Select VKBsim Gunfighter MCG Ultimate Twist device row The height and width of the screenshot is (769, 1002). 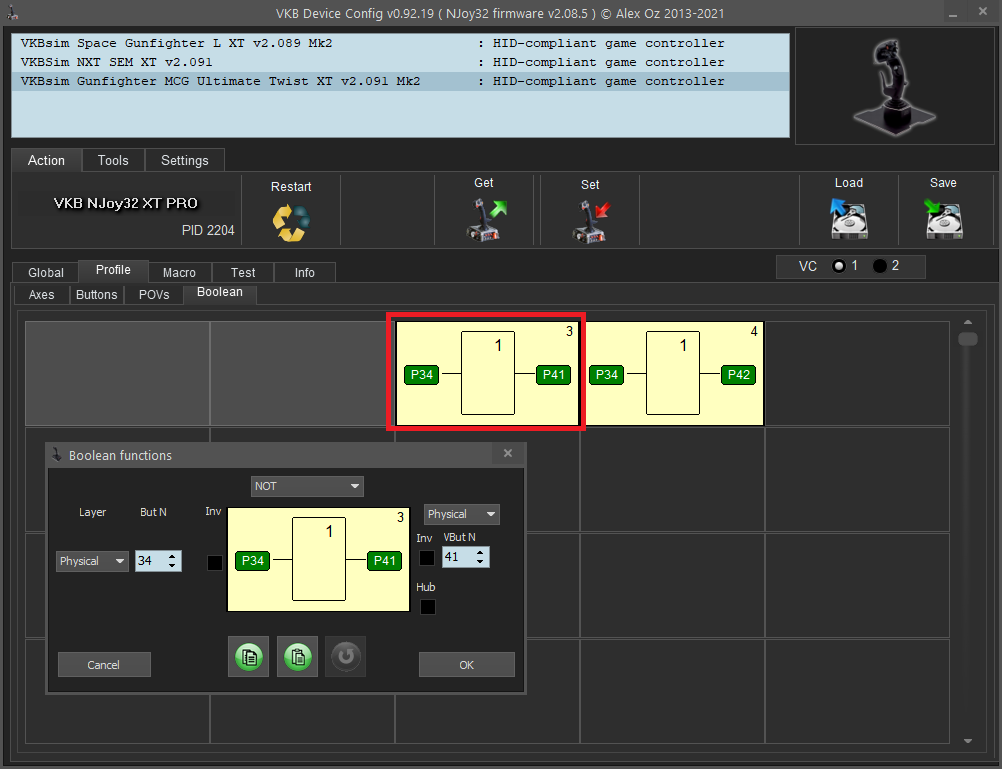401,82
